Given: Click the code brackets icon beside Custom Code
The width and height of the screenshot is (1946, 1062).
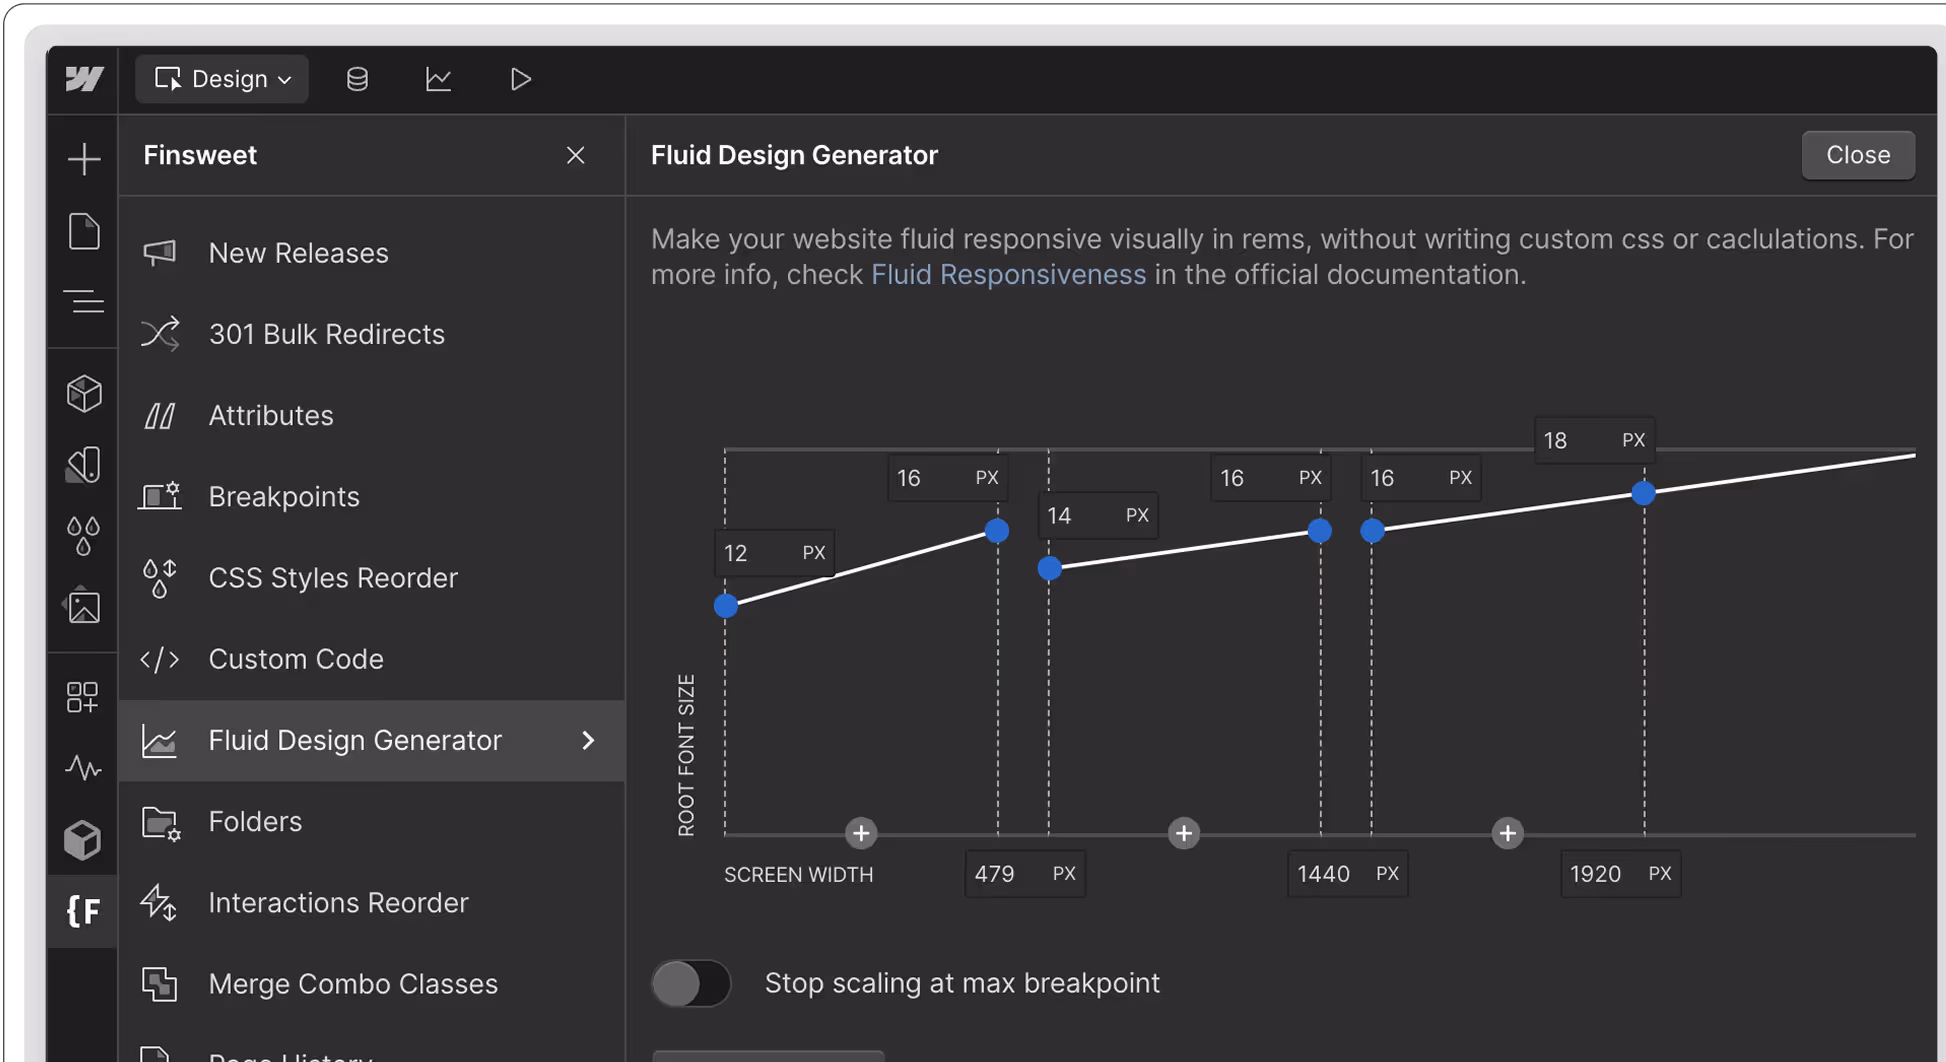Looking at the screenshot, I should tap(160, 659).
